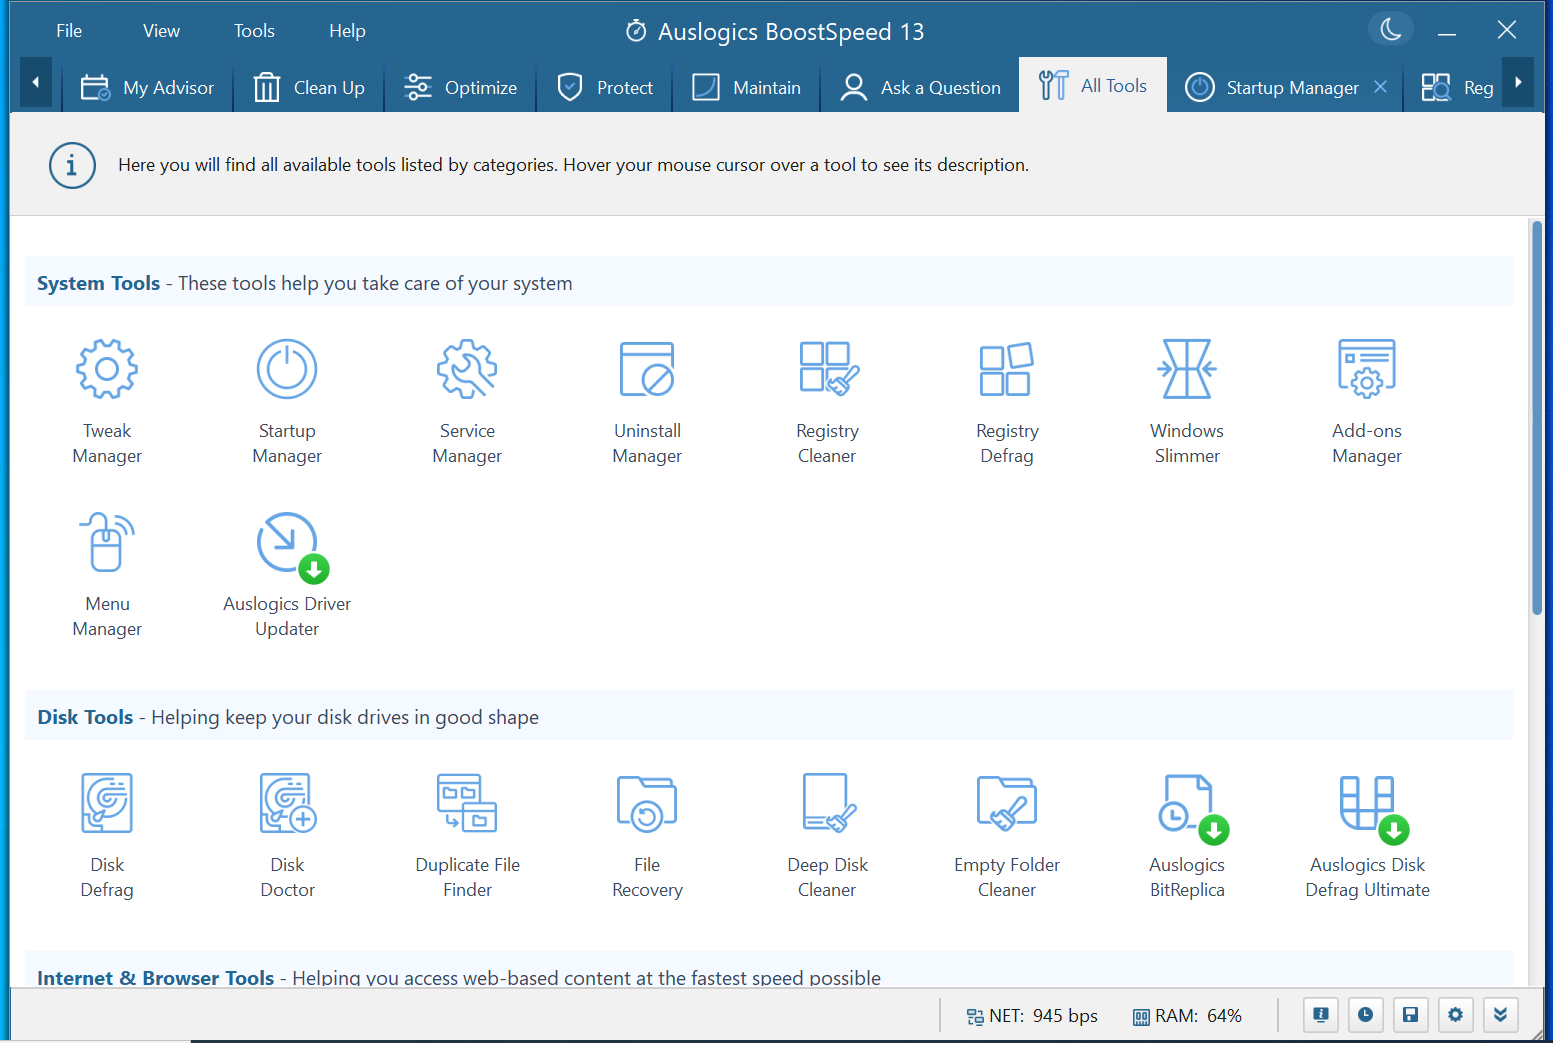Select the All Tools tab

(x=1093, y=86)
